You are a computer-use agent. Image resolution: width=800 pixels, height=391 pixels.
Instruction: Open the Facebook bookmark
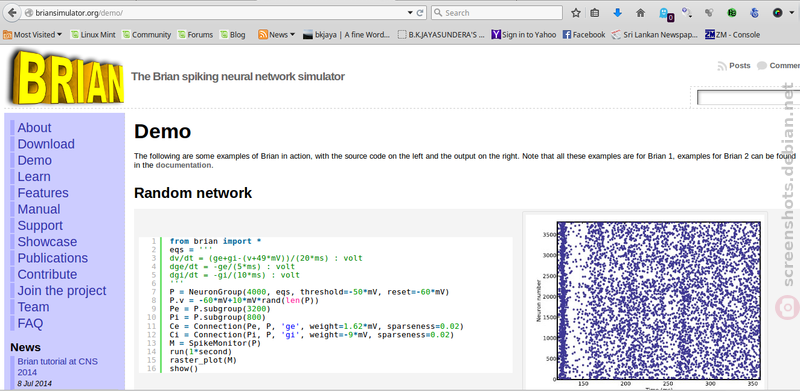click(x=584, y=35)
